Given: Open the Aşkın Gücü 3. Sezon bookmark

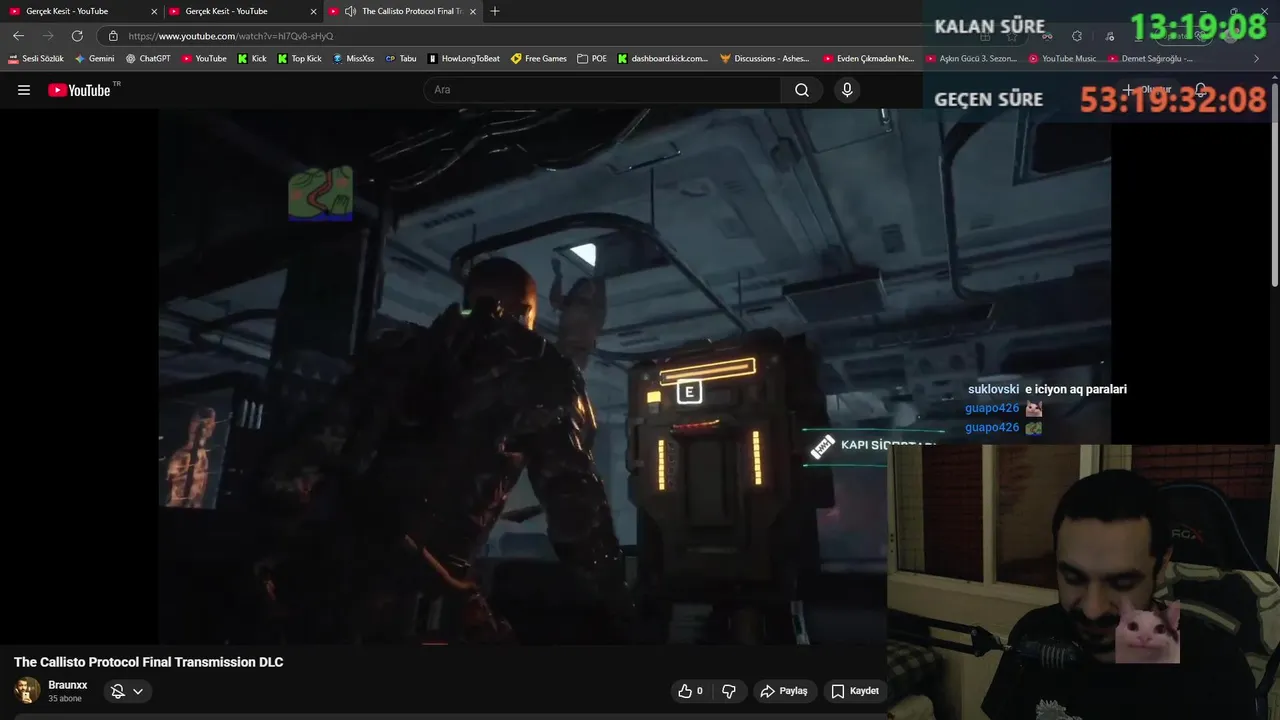Looking at the screenshot, I should [971, 59].
